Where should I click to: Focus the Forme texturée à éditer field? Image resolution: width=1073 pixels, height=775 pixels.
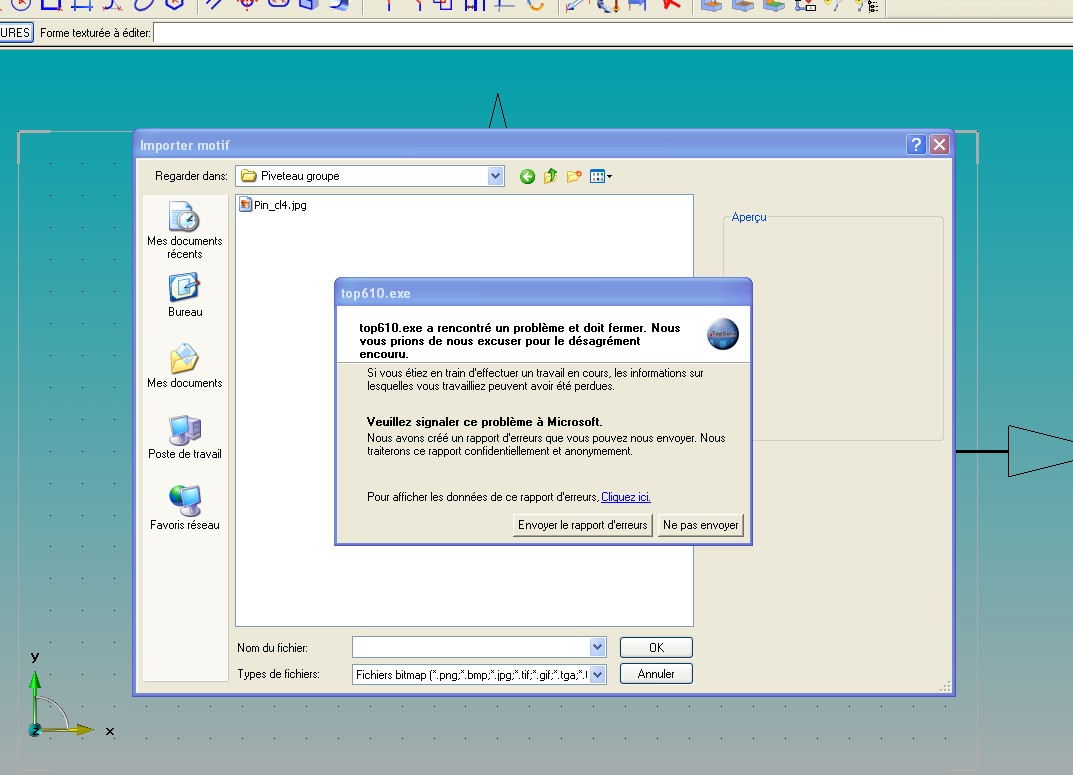613,33
